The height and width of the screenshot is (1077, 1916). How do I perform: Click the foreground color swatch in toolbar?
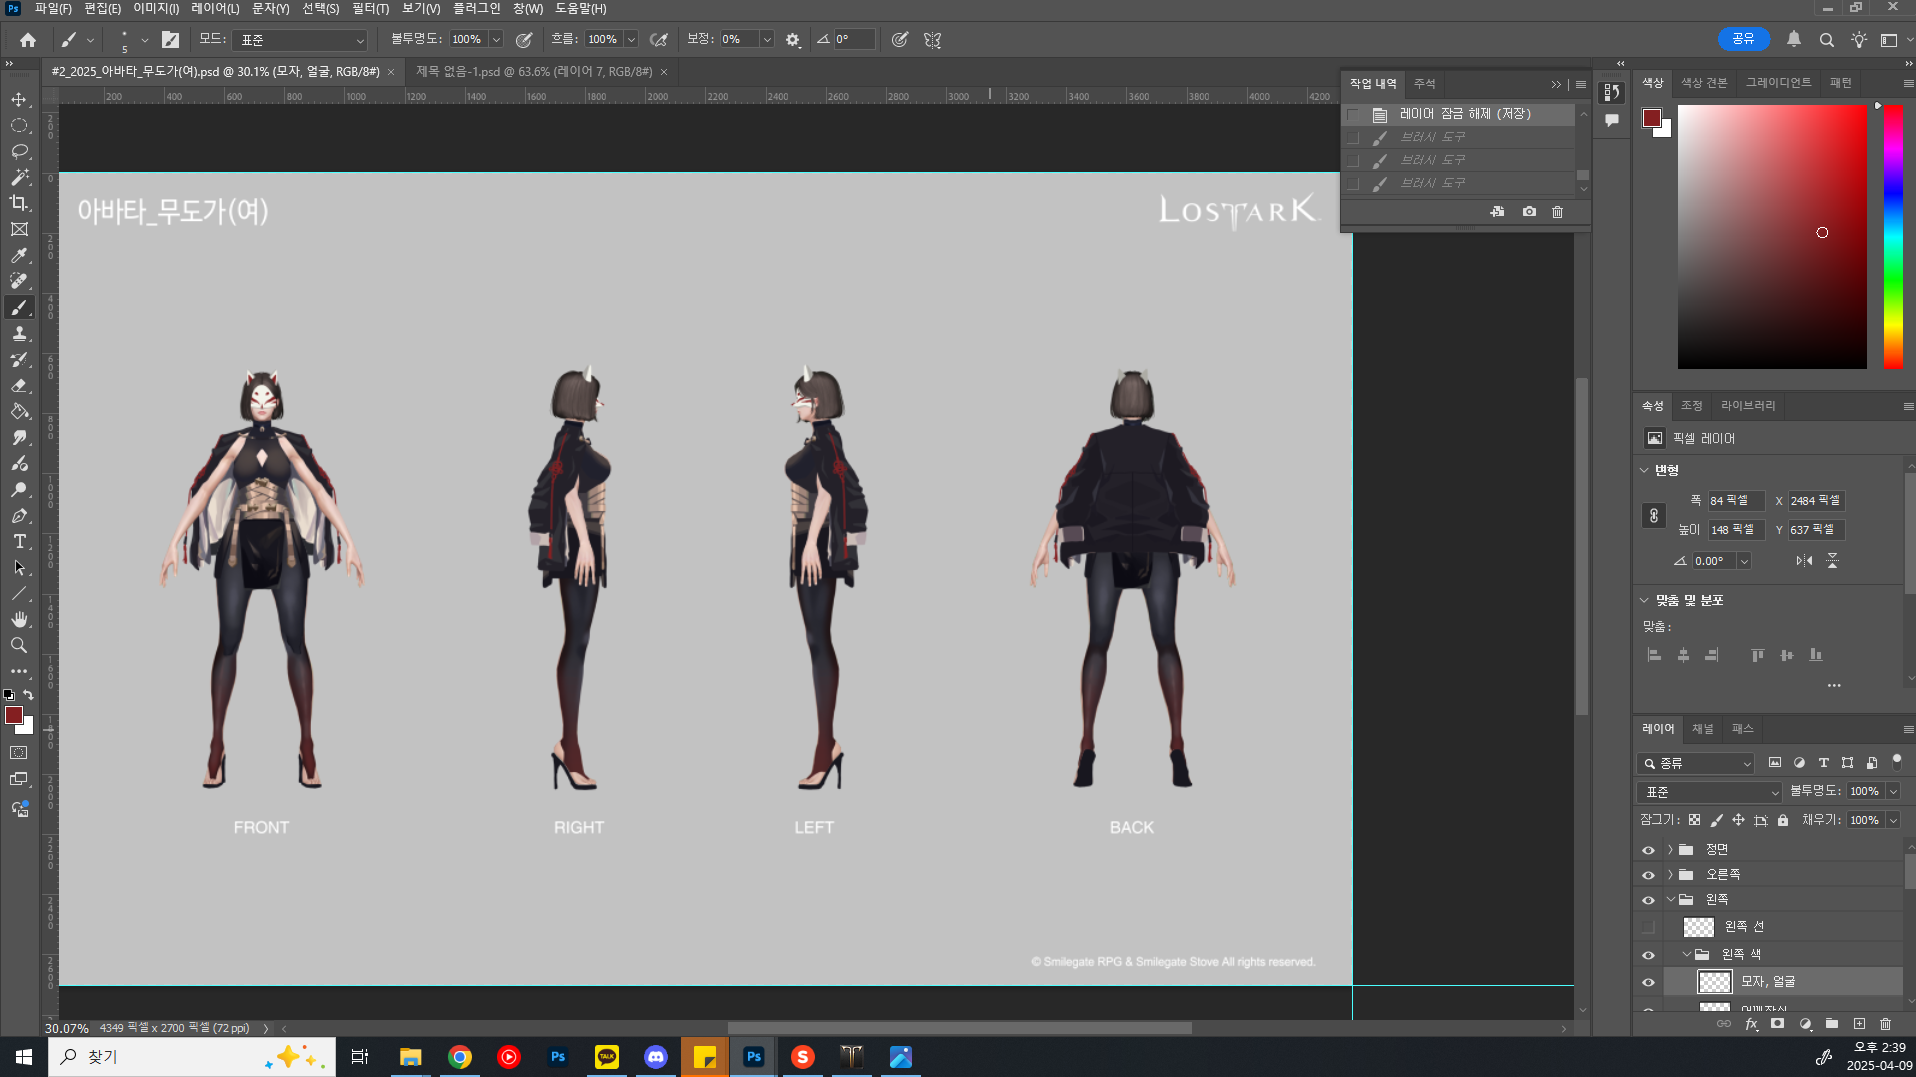[14, 715]
